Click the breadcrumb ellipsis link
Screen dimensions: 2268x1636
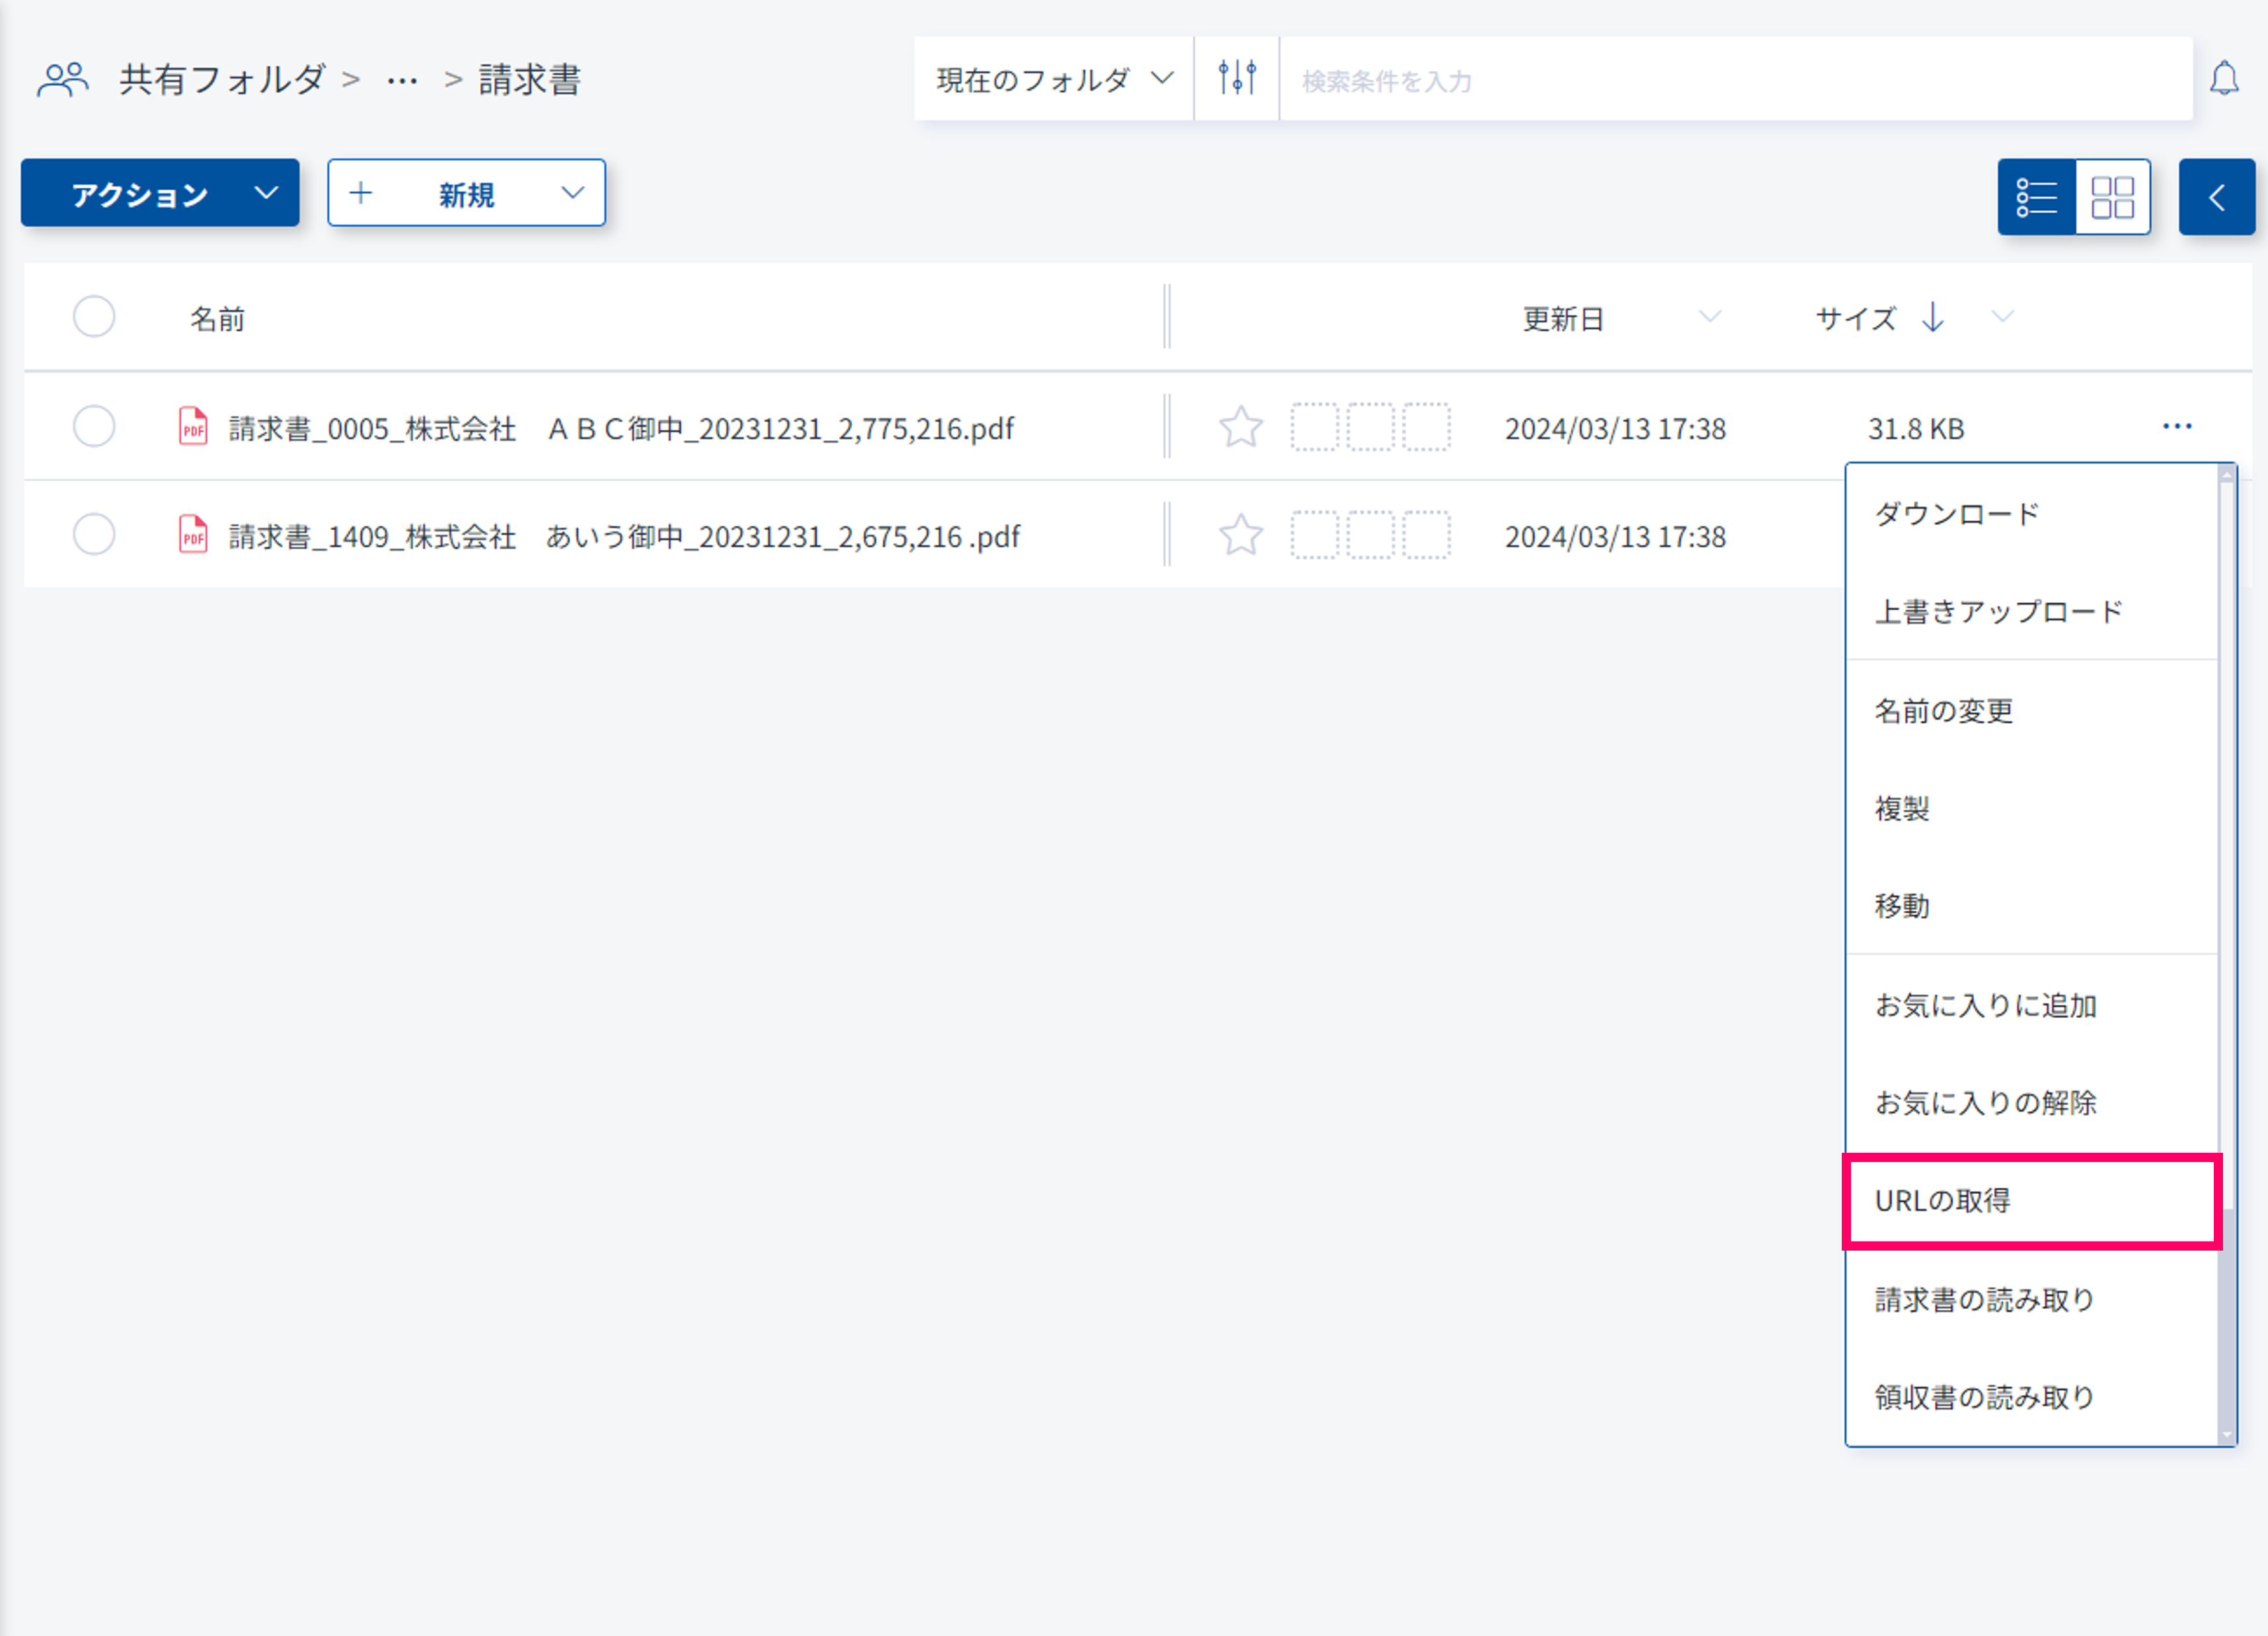tap(402, 79)
